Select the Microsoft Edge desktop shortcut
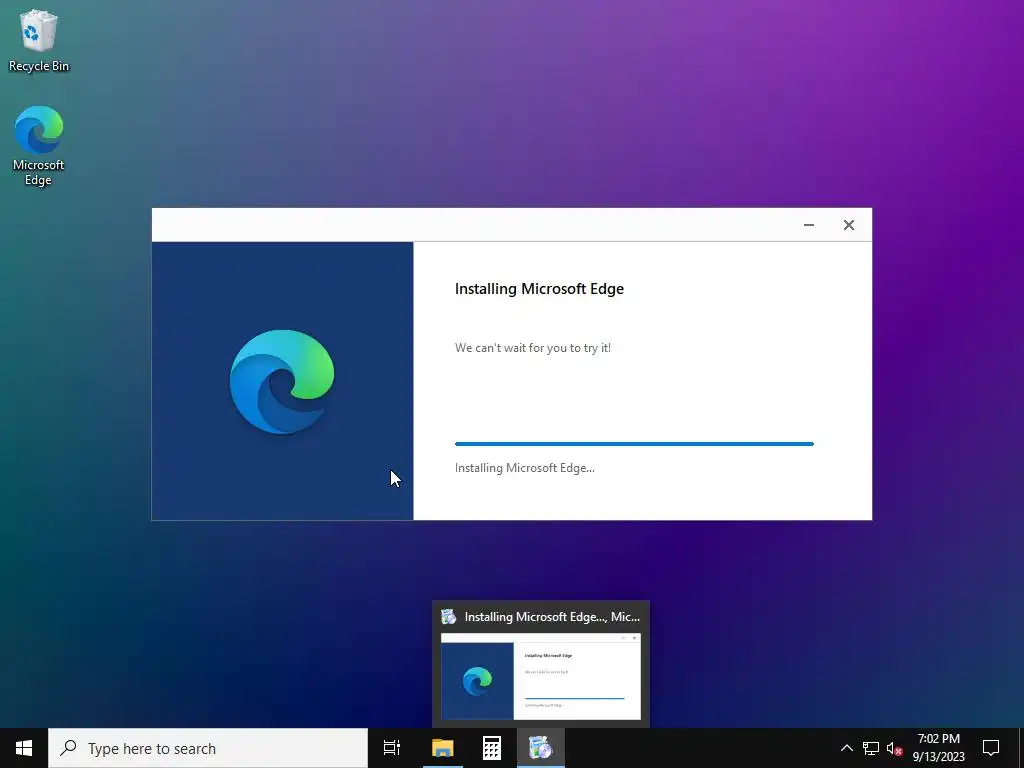1024x768 pixels. click(39, 146)
